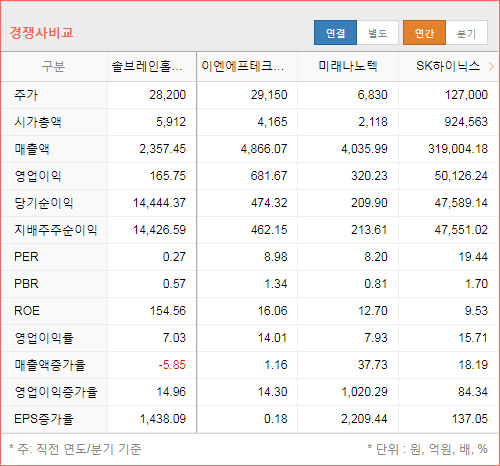Click the red -5.85 revenue growth value

point(172,365)
